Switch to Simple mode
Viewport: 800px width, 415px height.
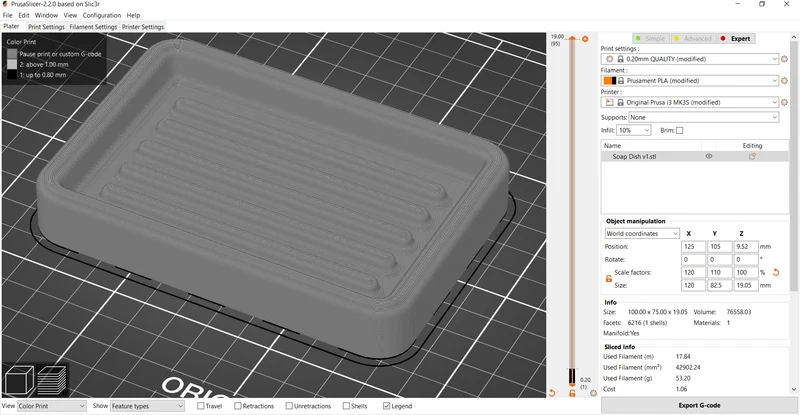(x=651, y=39)
